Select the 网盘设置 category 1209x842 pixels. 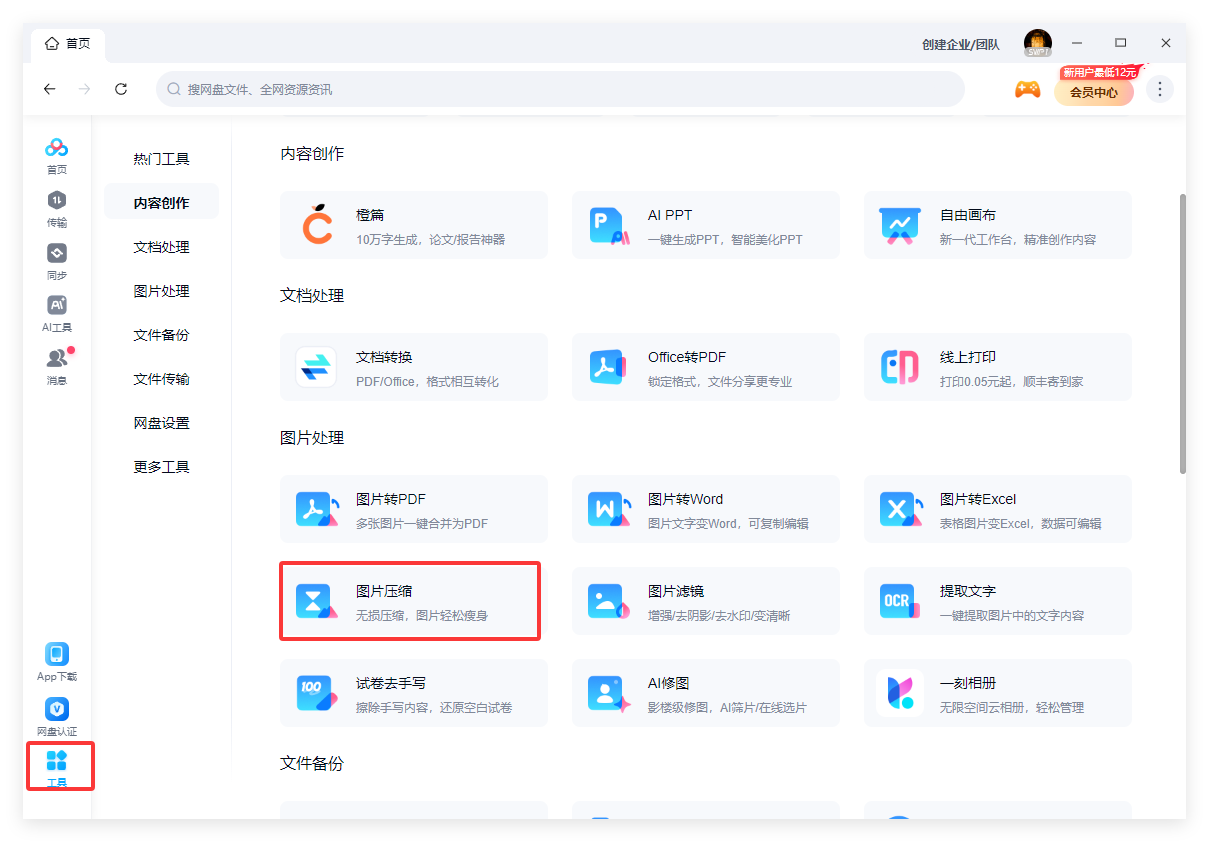click(161, 423)
